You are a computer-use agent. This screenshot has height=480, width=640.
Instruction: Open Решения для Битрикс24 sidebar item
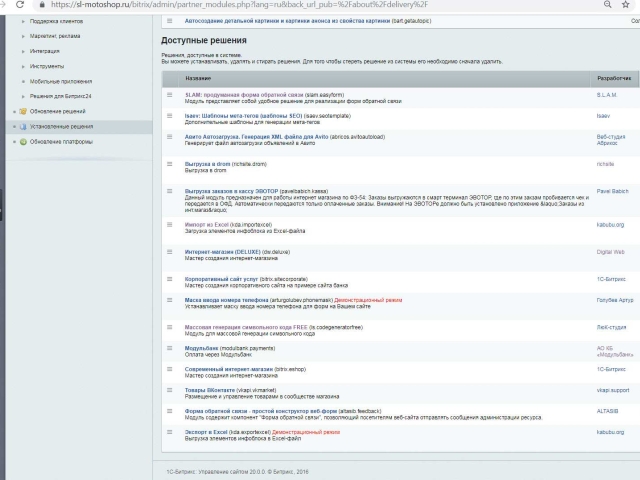coord(62,96)
